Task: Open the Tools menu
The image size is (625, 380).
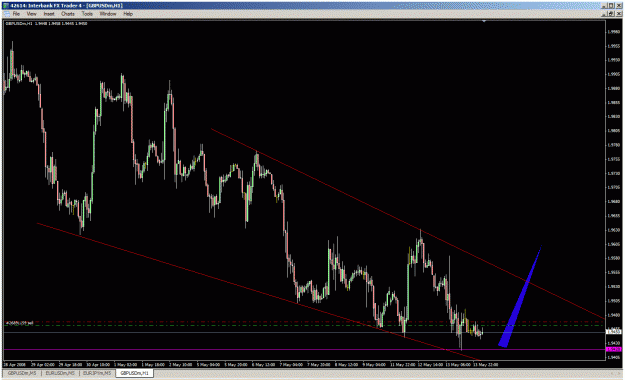Action: [x=87, y=14]
